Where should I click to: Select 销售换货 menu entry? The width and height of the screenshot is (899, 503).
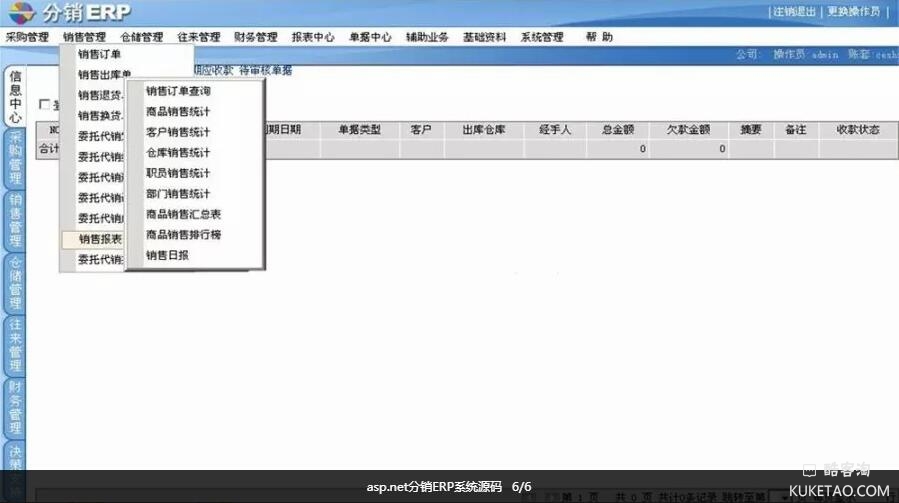pyautogui.click(x=100, y=116)
